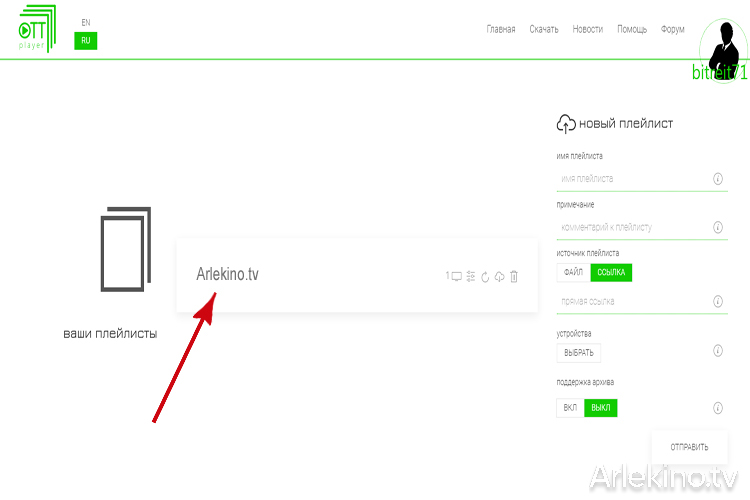Viewport: 750px width, 500px height.
Task: Turn archive support ВЫКЛ
Action: [601, 408]
